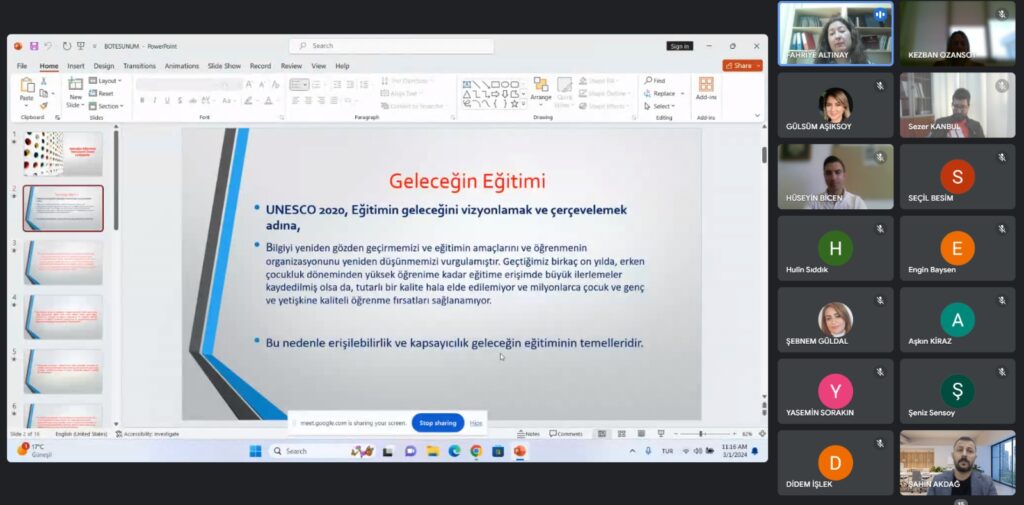The width and height of the screenshot is (1024, 505).
Task: Click the zoom slider in status bar
Action: pyautogui.click(x=701, y=434)
